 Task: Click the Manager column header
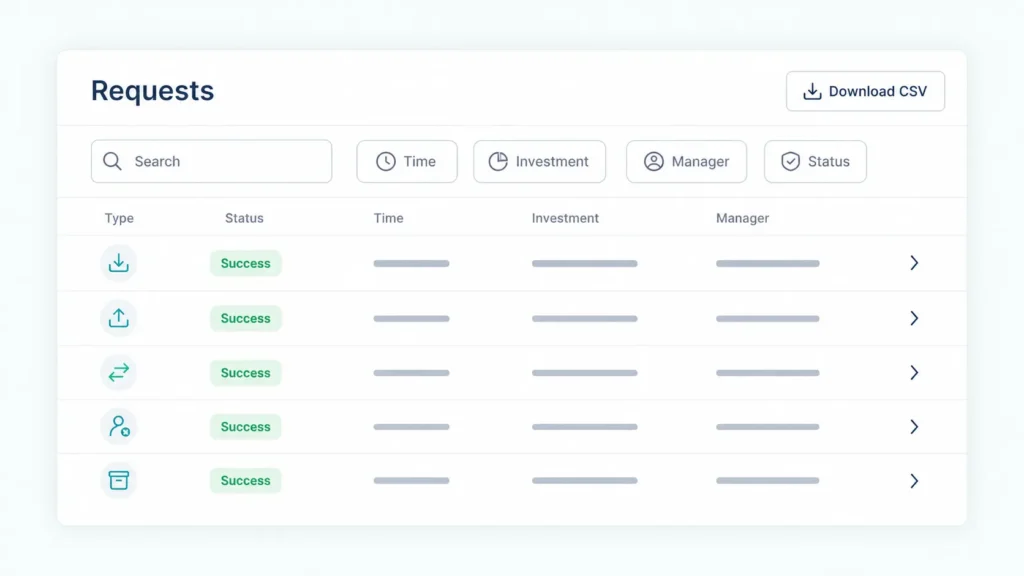[x=743, y=218]
